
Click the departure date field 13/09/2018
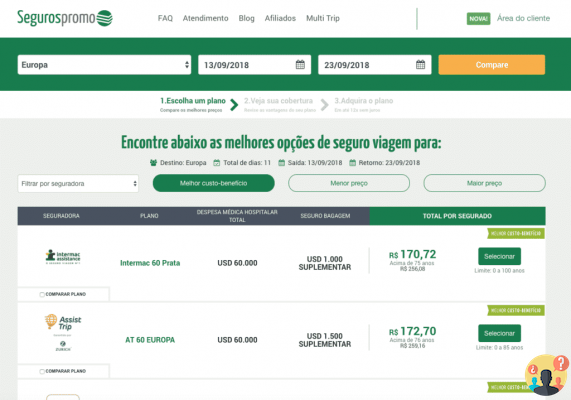click(255, 65)
